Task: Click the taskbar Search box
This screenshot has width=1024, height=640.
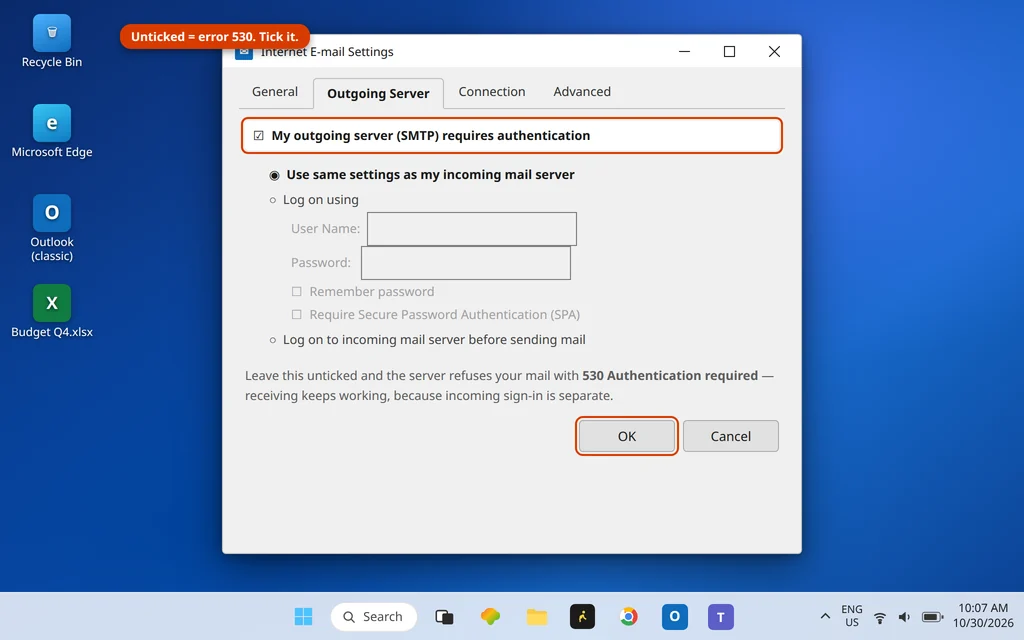Action: pyautogui.click(x=374, y=616)
